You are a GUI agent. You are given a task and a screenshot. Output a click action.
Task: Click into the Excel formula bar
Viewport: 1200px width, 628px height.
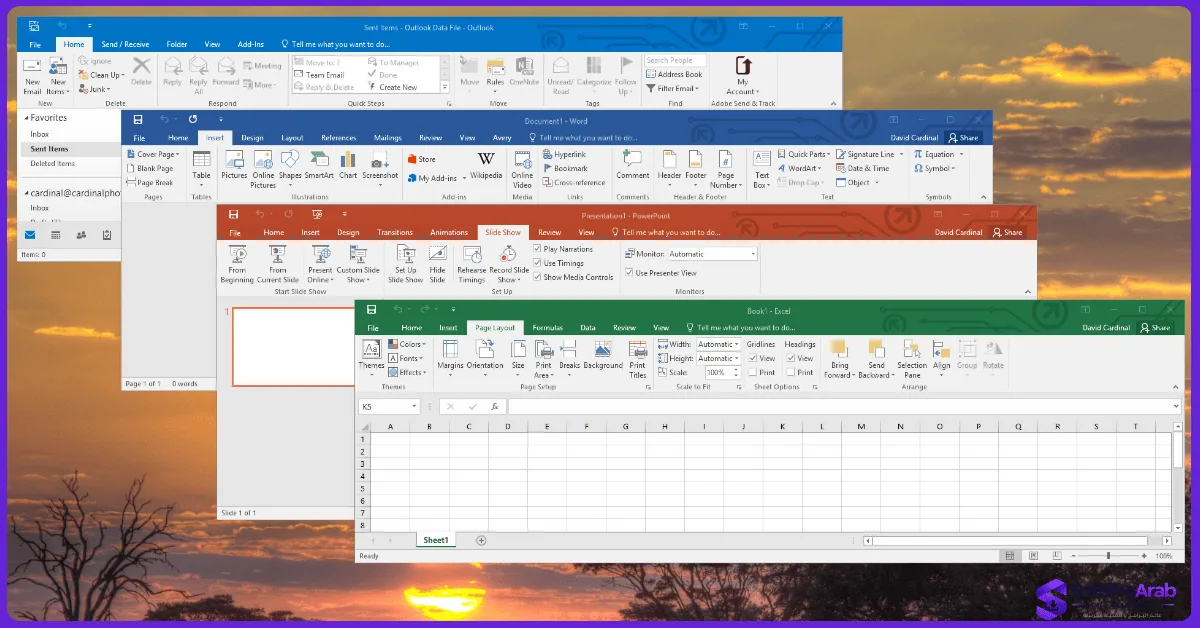(844, 407)
